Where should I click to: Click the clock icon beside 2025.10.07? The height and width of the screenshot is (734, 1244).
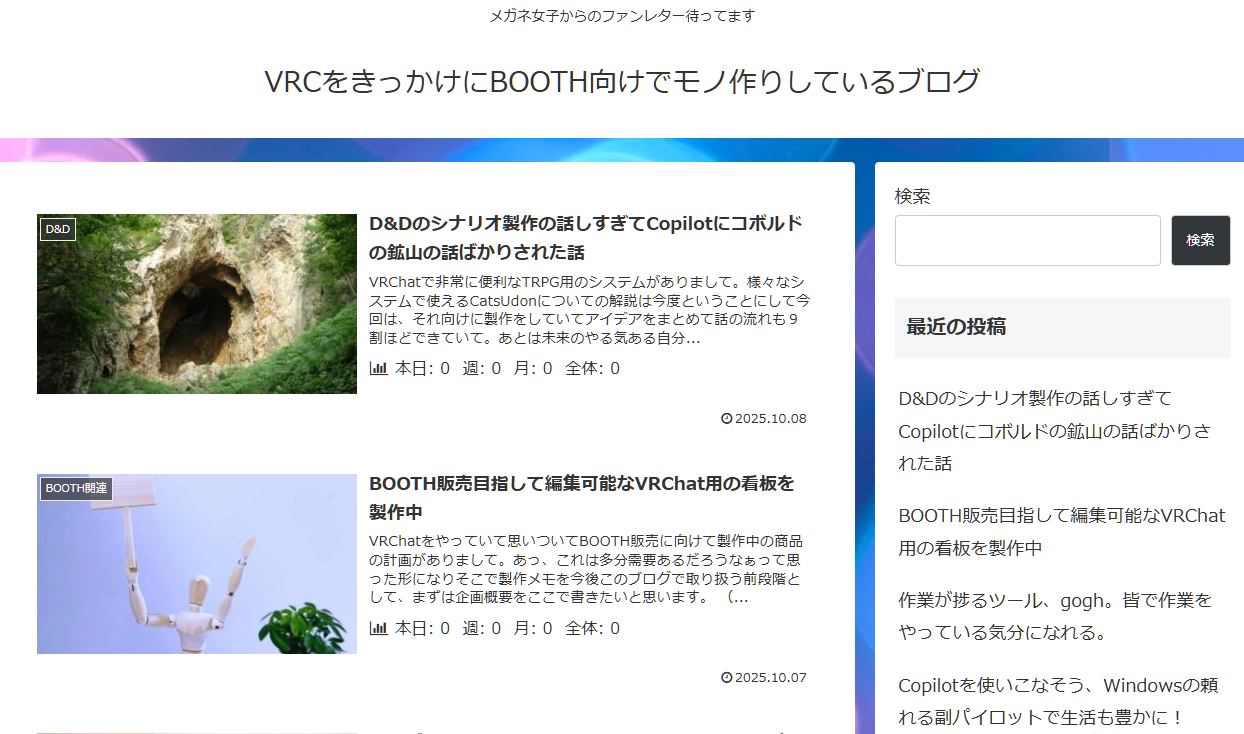tap(727, 678)
